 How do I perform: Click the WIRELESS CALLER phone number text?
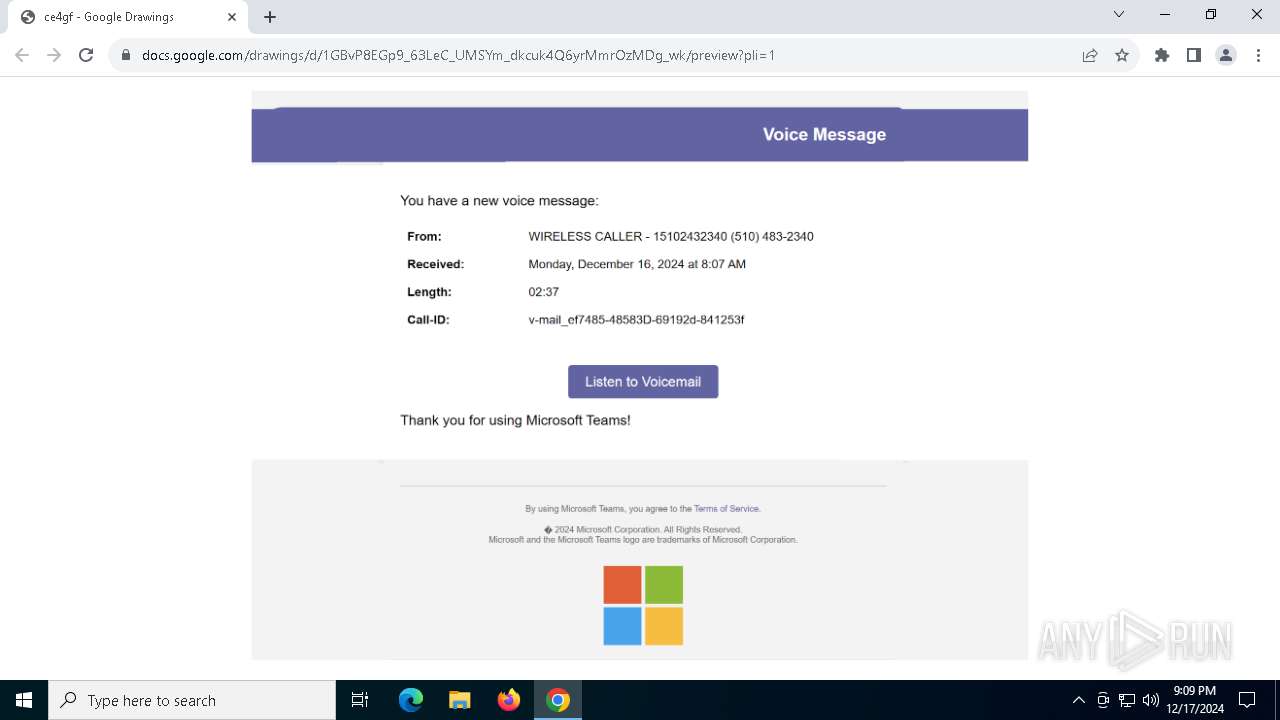point(671,237)
